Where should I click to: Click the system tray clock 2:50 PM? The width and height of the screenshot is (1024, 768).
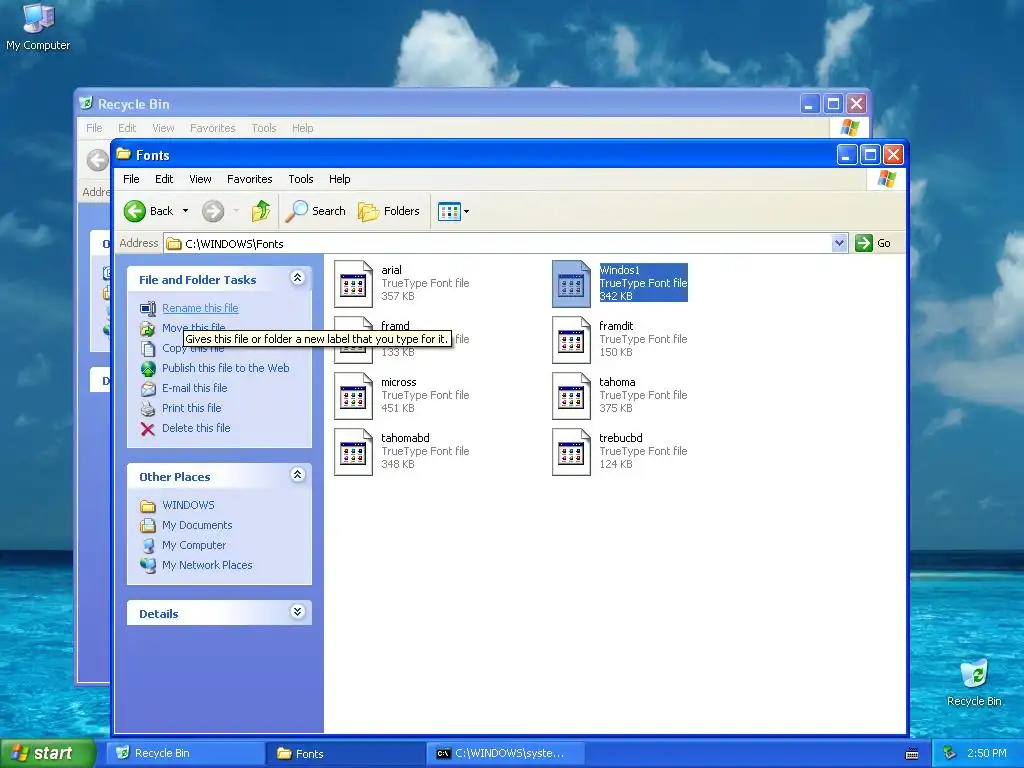click(x=987, y=754)
